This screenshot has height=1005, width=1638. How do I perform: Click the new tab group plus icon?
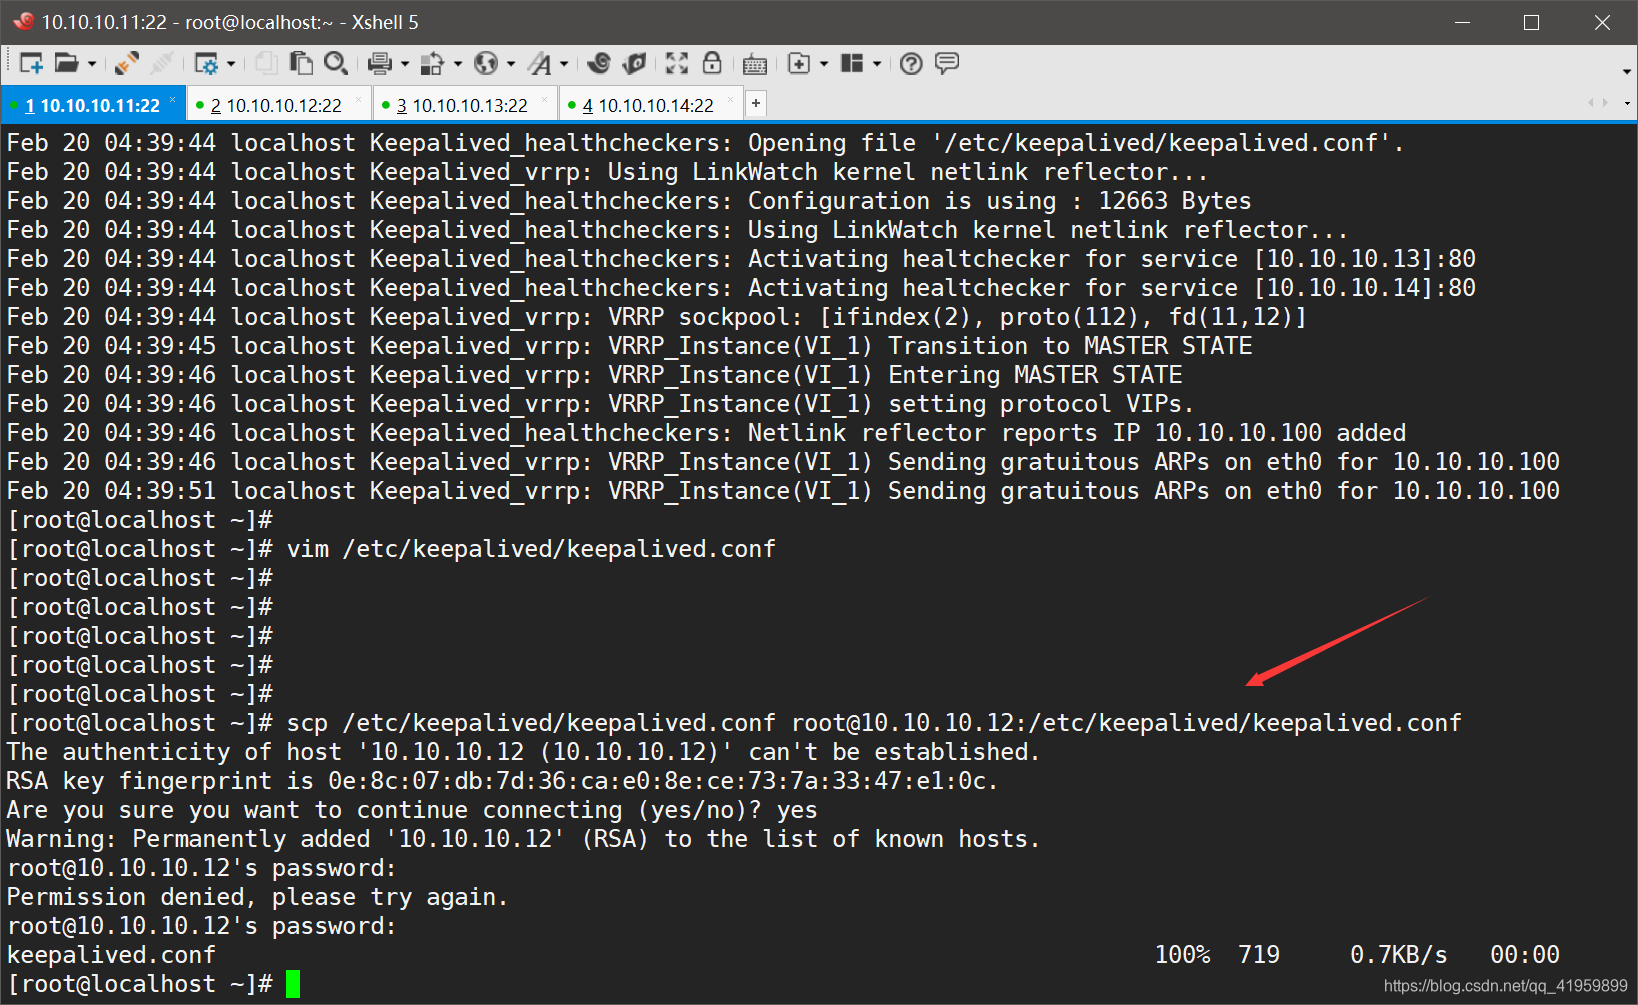pyautogui.click(x=799, y=64)
